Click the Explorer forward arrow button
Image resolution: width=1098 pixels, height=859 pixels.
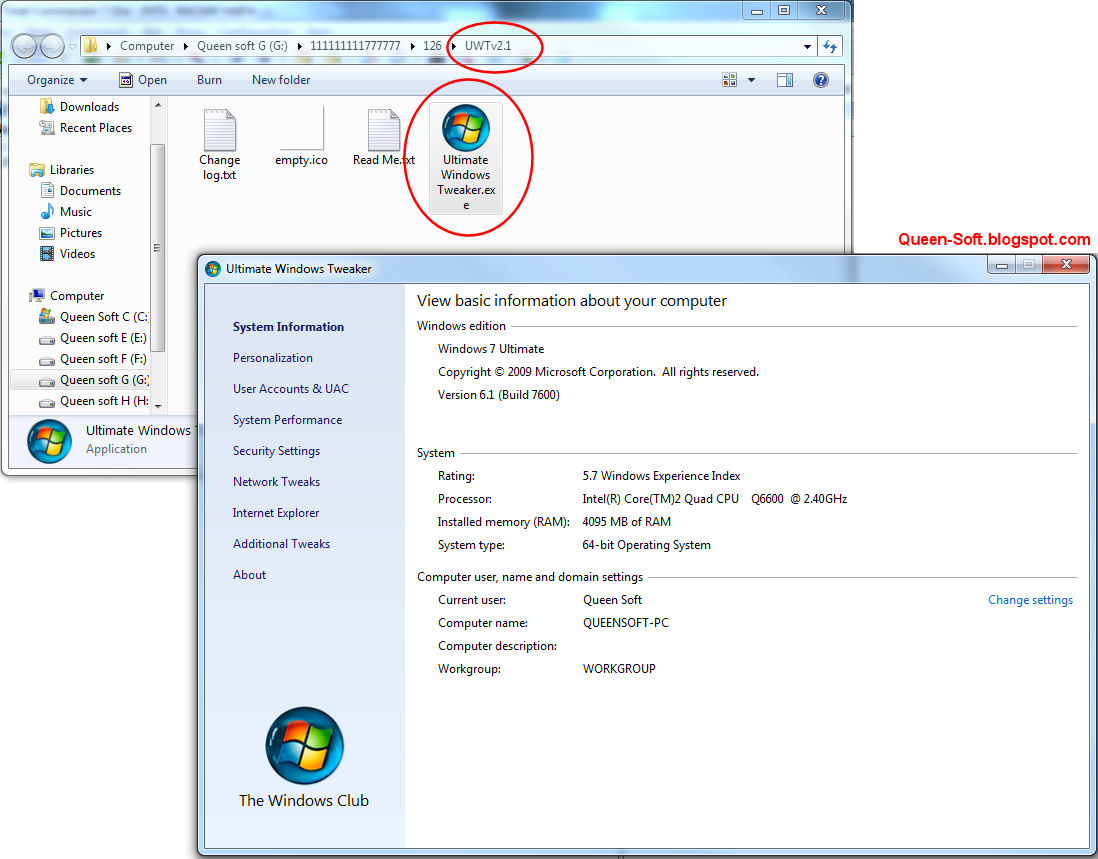52,46
